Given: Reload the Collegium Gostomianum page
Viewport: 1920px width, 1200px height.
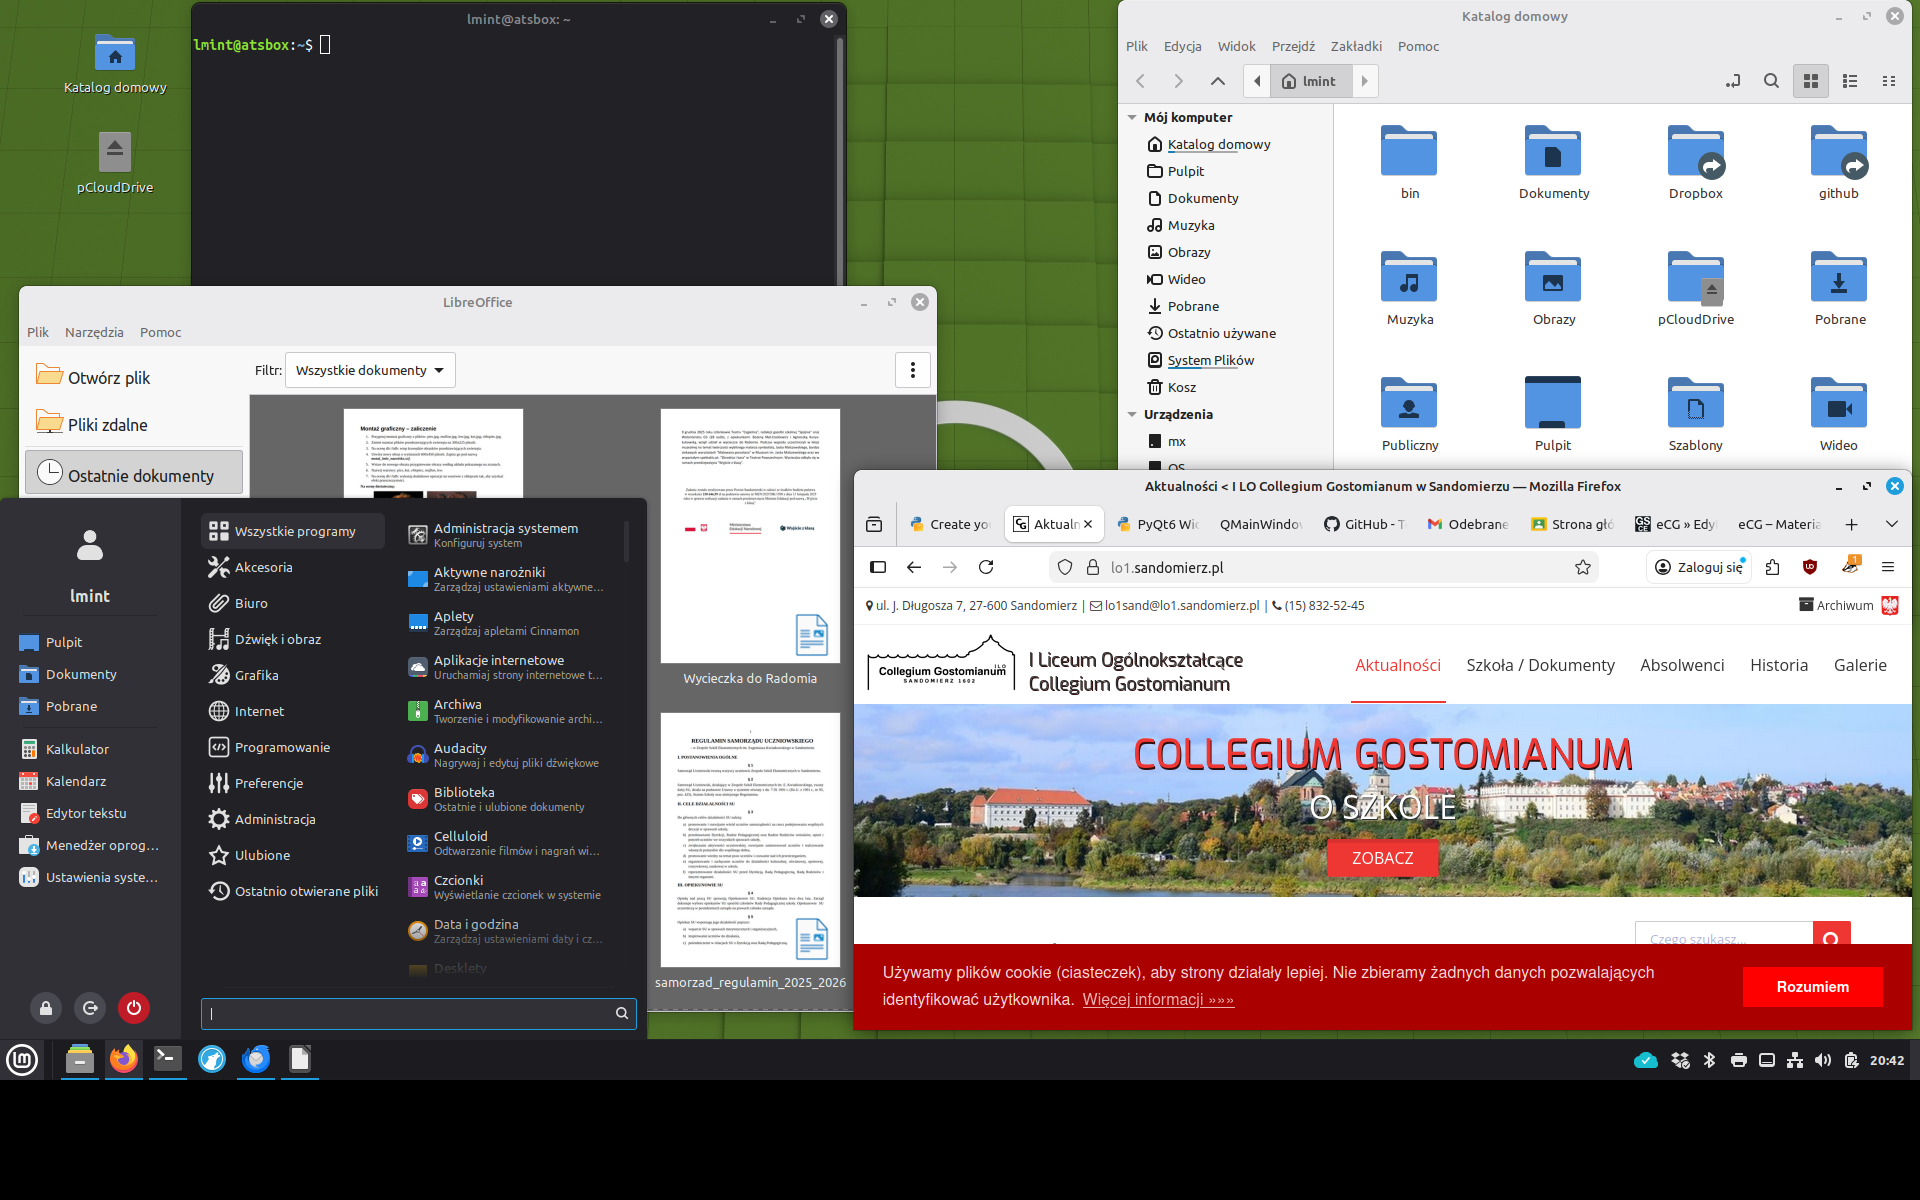Looking at the screenshot, I should coord(985,567).
